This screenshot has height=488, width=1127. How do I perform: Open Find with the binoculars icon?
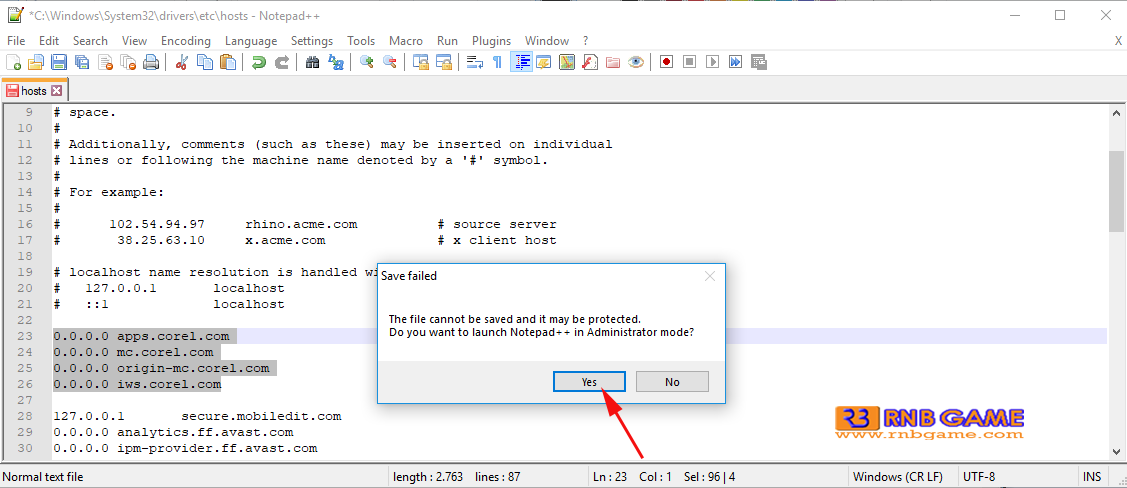pos(313,63)
